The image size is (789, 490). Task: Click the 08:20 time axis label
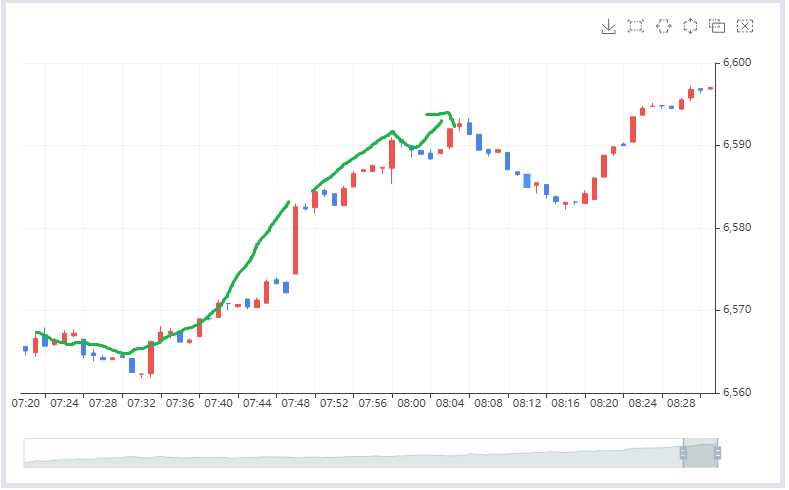[604, 403]
